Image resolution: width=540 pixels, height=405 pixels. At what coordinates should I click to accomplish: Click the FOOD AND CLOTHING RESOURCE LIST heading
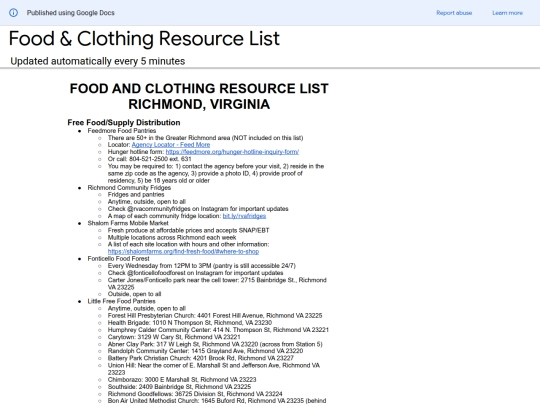point(199,89)
